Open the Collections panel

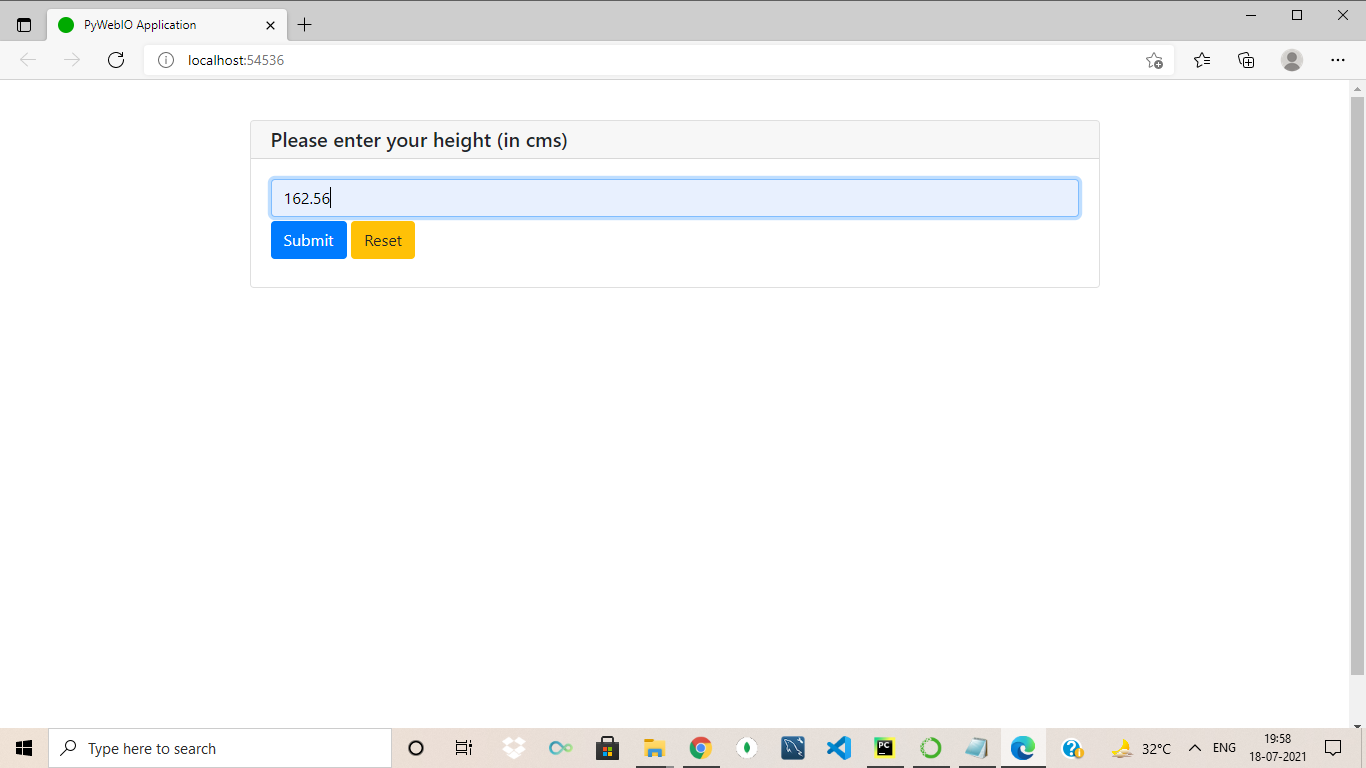coord(1246,60)
